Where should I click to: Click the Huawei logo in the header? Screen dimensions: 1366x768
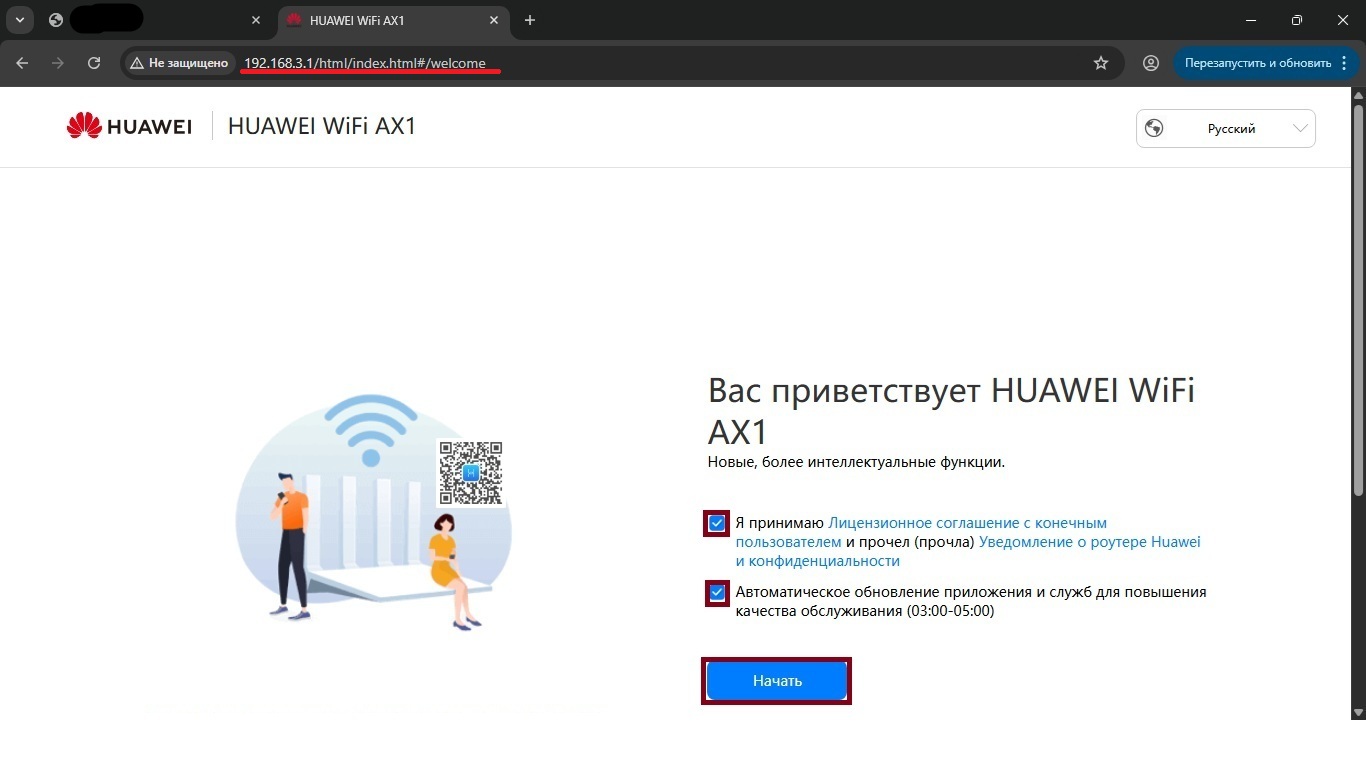click(129, 126)
